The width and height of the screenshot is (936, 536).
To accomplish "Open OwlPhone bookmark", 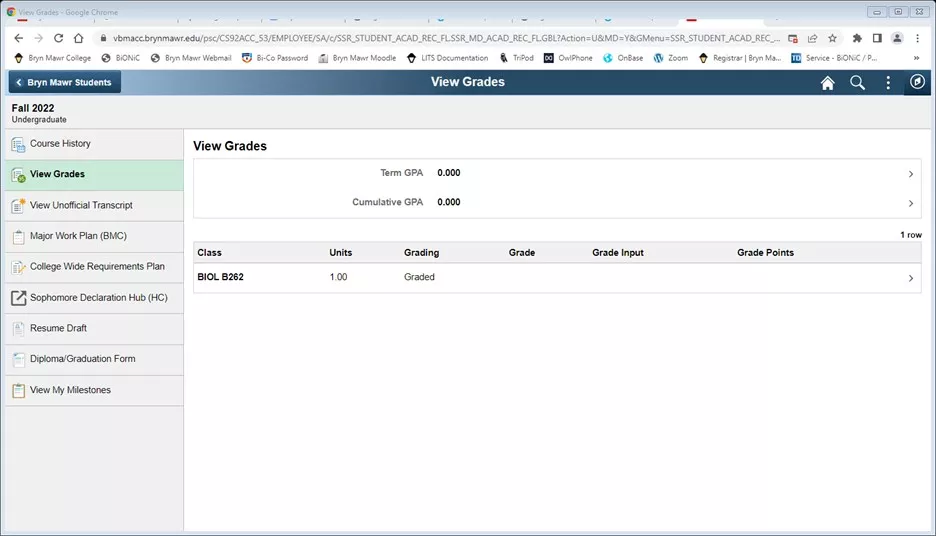I will click(x=568, y=58).
